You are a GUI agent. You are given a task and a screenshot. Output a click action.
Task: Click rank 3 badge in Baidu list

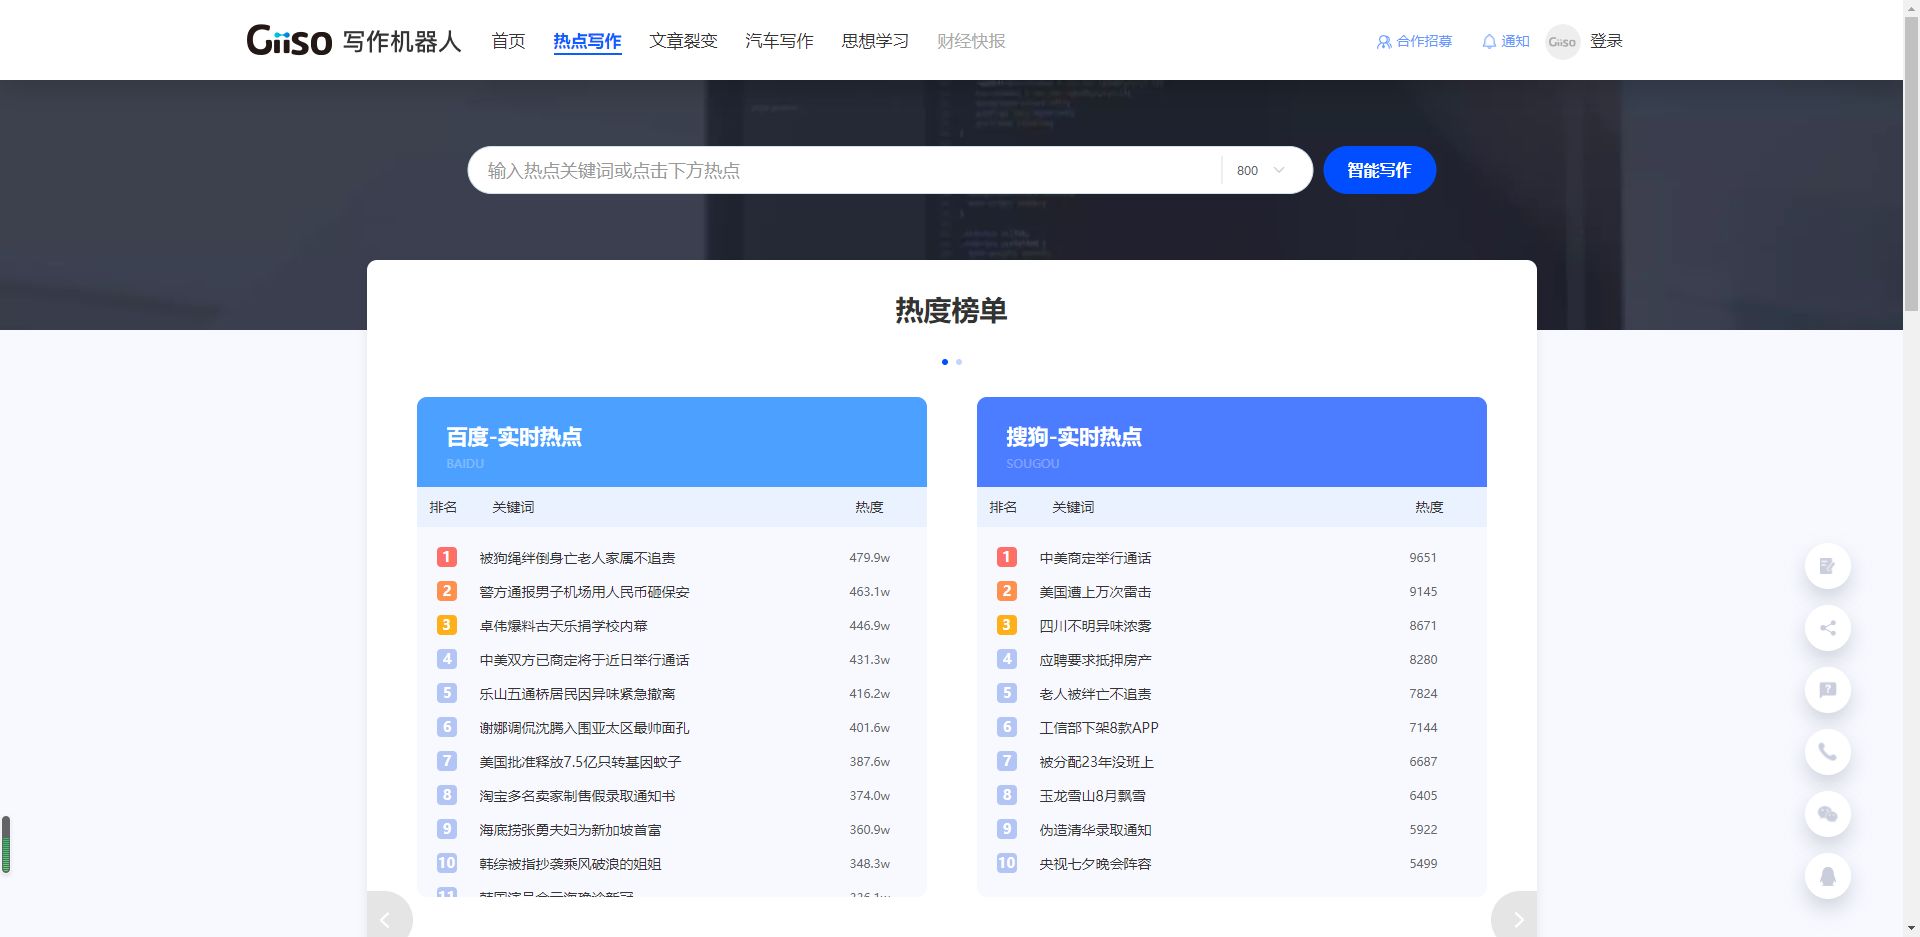pos(447,625)
